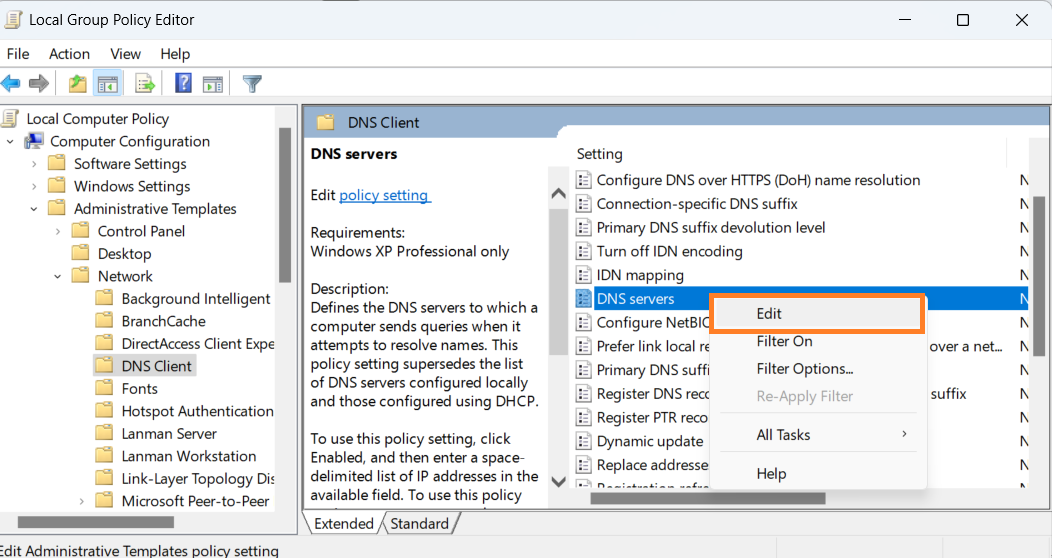Click the Forward arrow toolbar icon
This screenshot has width=1052, height=558.
click(x=39, y=83)
